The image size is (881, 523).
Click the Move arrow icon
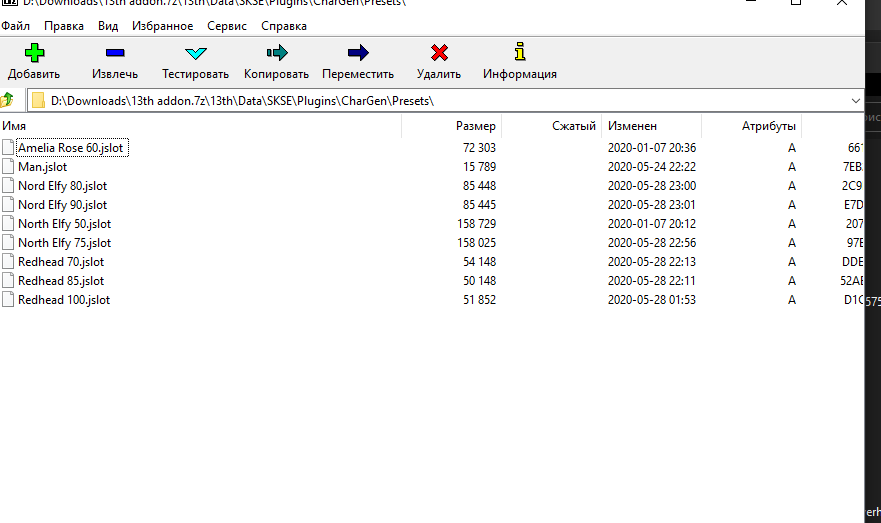pyautogui.click(x=358, y=53)
